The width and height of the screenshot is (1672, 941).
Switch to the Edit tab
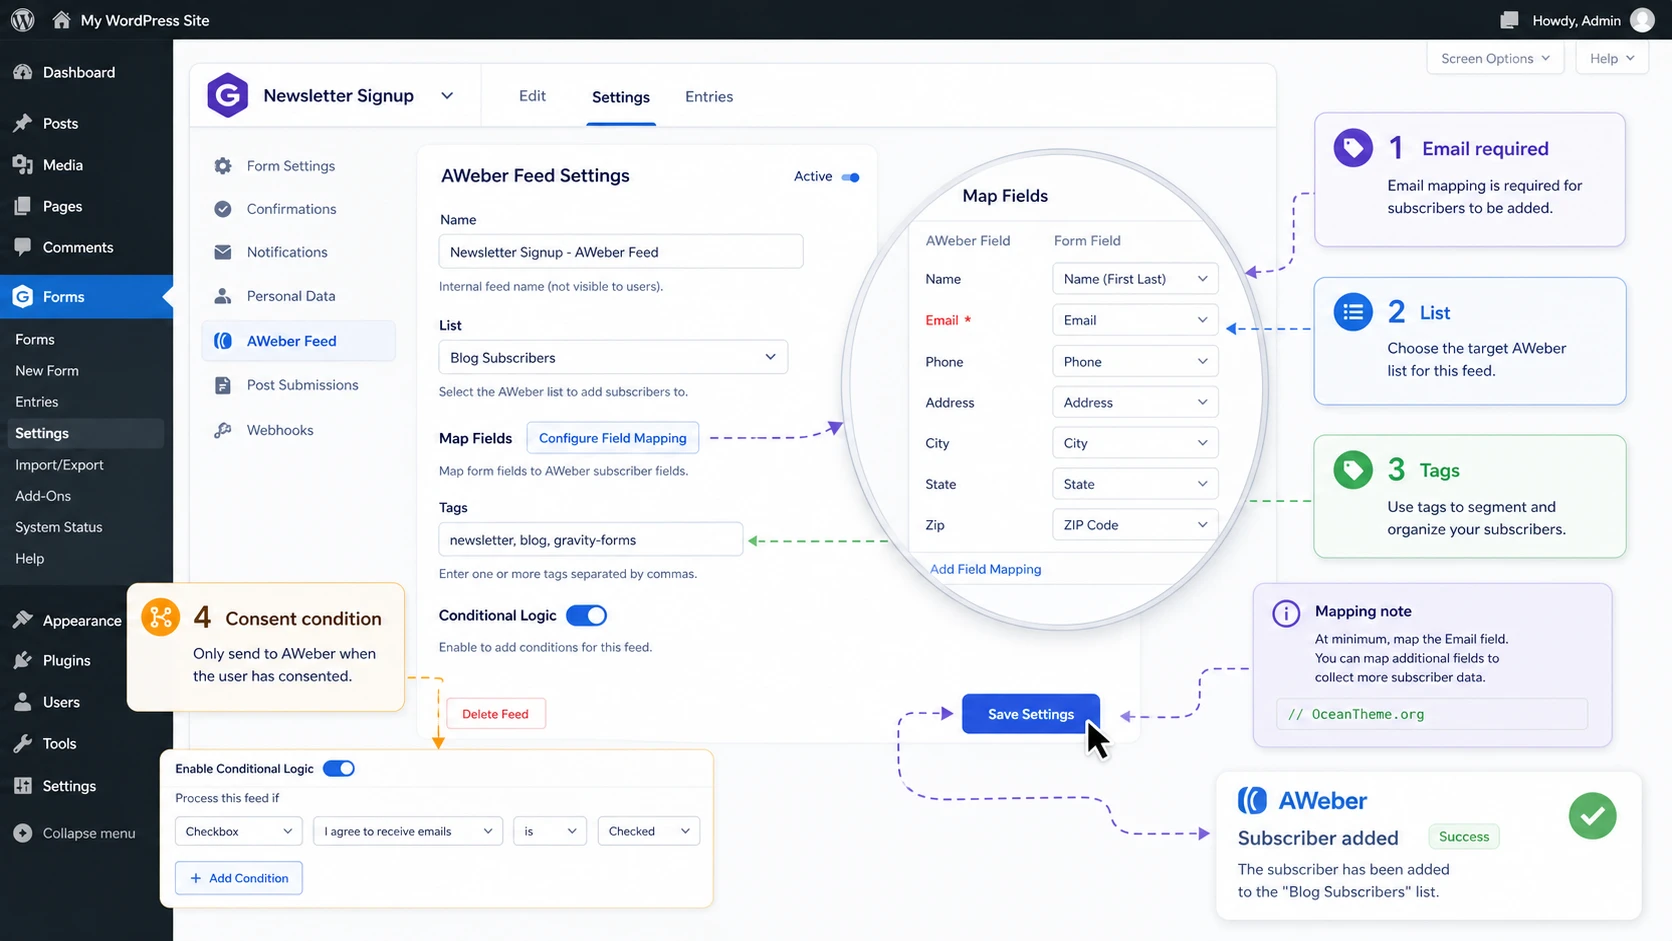[x=532, y=96]
